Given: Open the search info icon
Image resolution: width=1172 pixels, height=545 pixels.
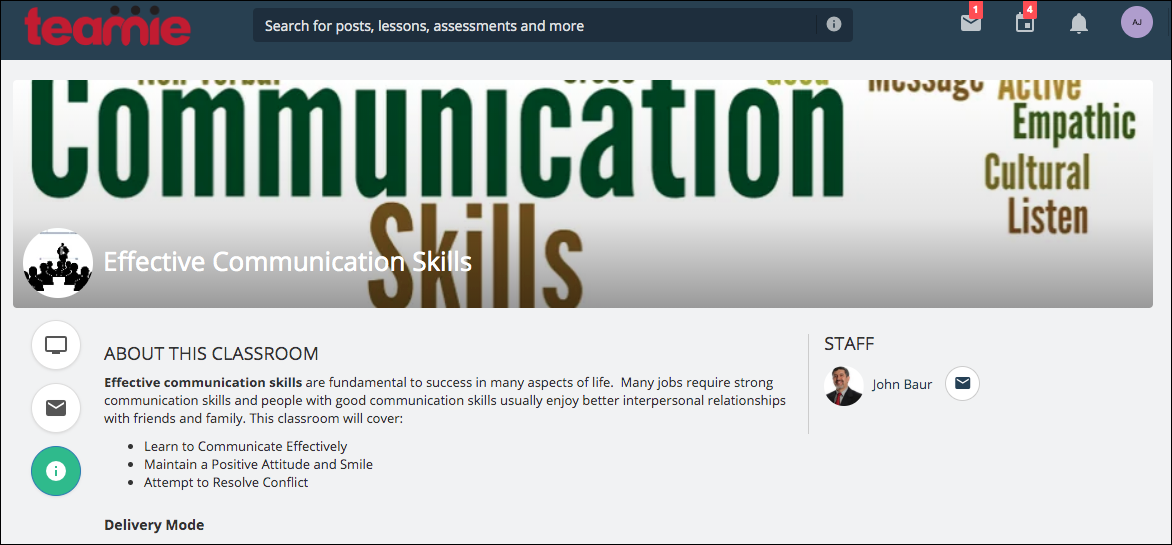Looking at the screenshot, I should click(x=834, y=25).
